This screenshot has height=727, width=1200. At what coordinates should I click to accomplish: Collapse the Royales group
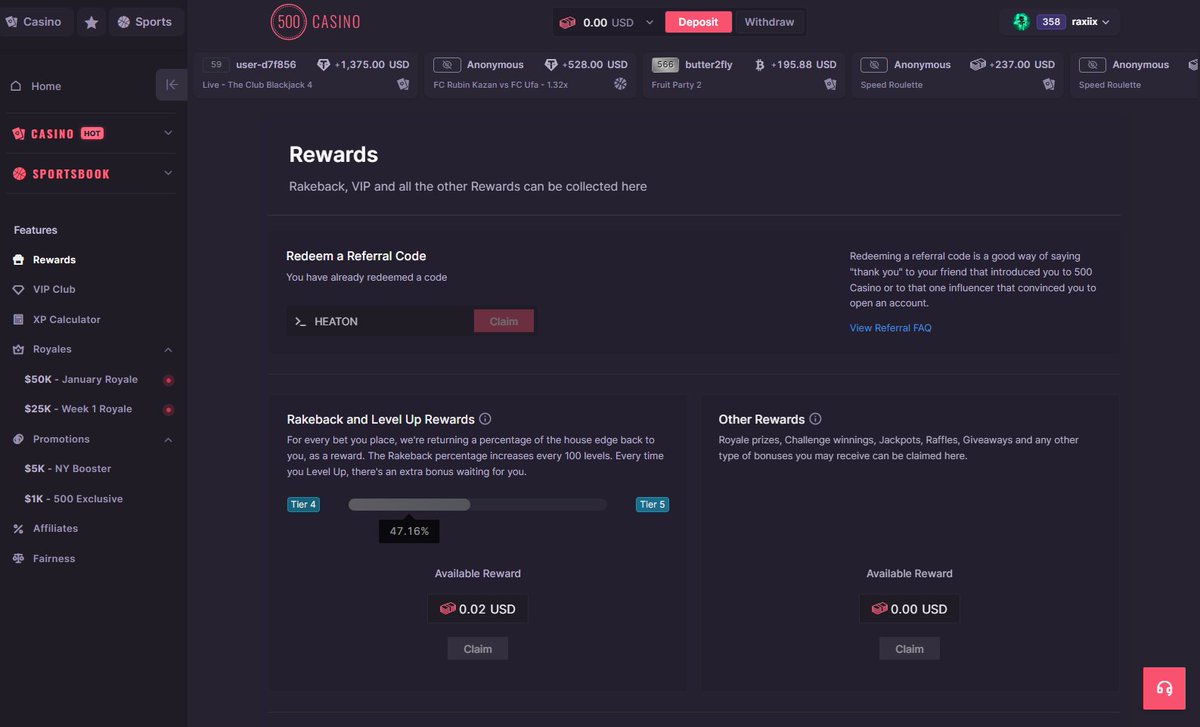(x=168, y=349)
